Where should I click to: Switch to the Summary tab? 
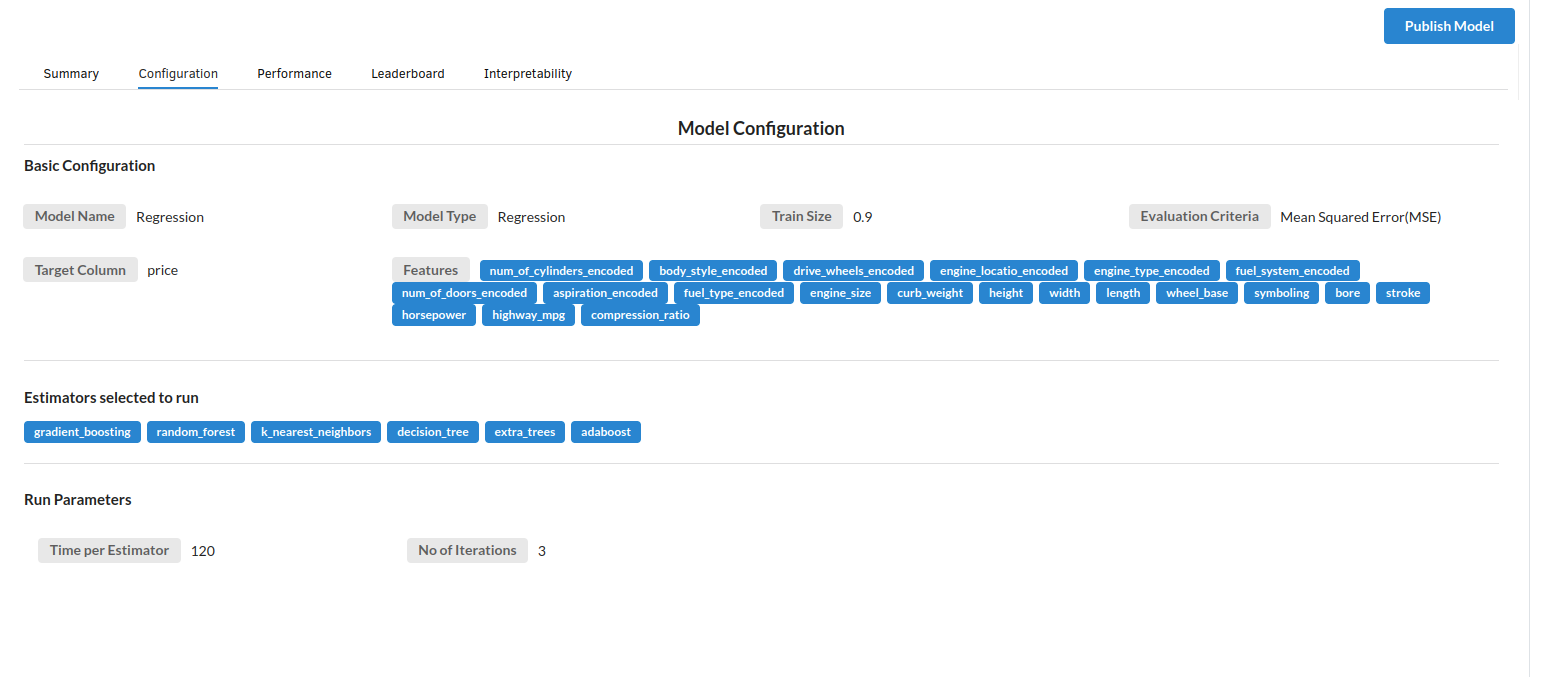point(71,74)
